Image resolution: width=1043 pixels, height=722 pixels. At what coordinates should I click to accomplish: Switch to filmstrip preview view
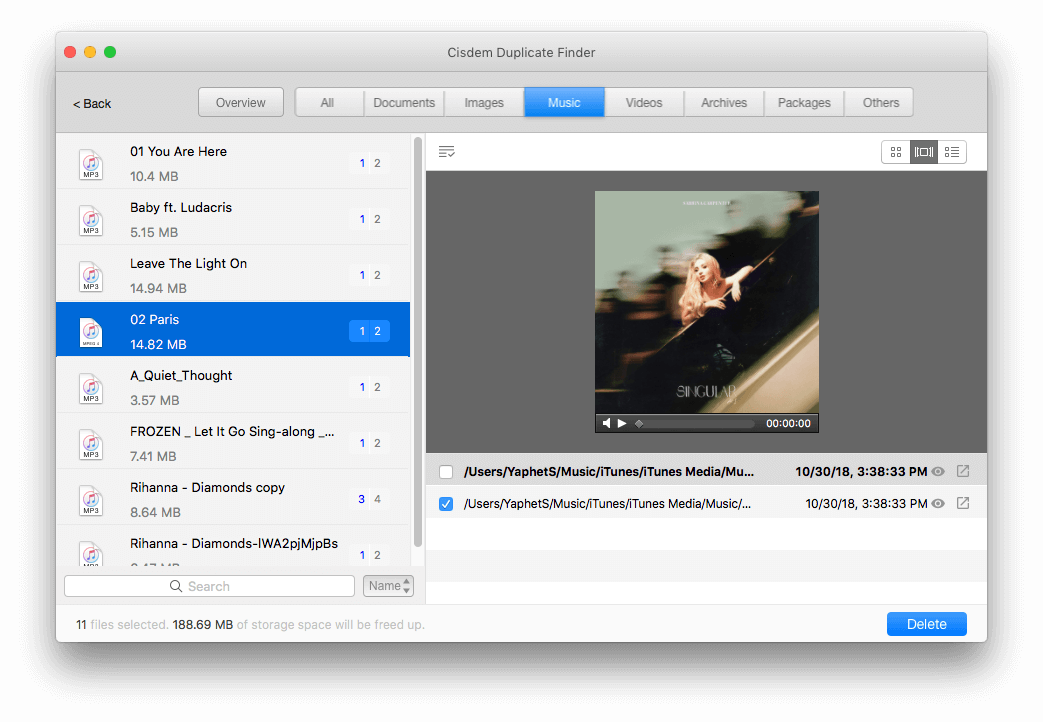point(924,152)
